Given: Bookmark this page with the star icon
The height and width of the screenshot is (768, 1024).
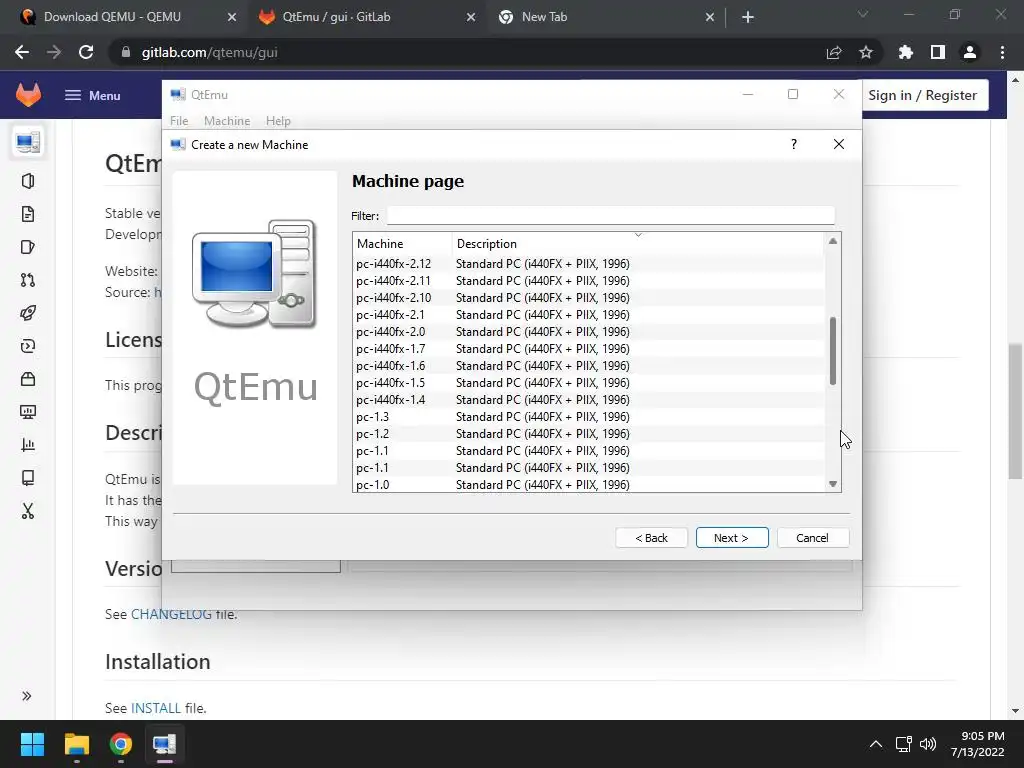Looking at the screenshot, I should (x=866, y=52).
